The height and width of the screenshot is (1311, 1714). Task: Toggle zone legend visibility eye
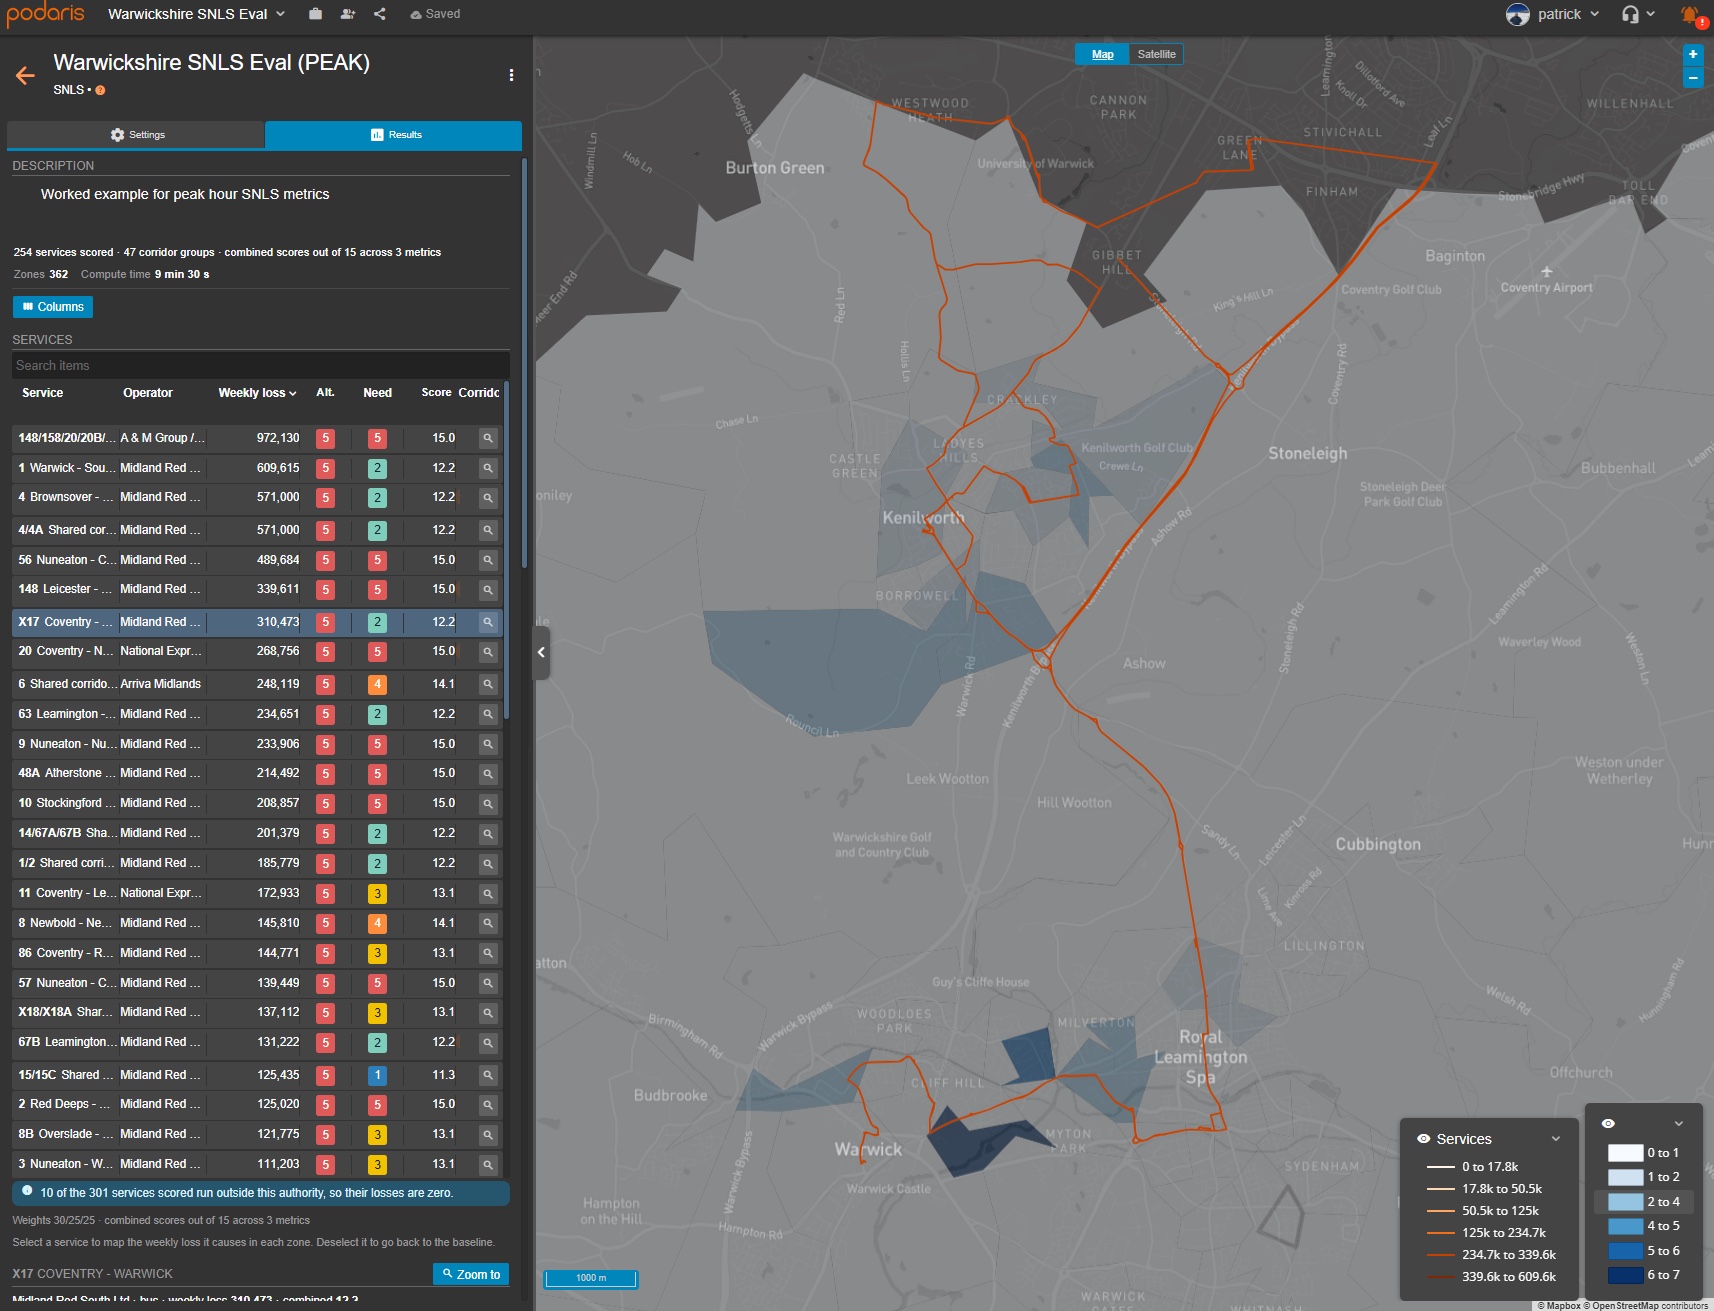tap(1608, 1123)
